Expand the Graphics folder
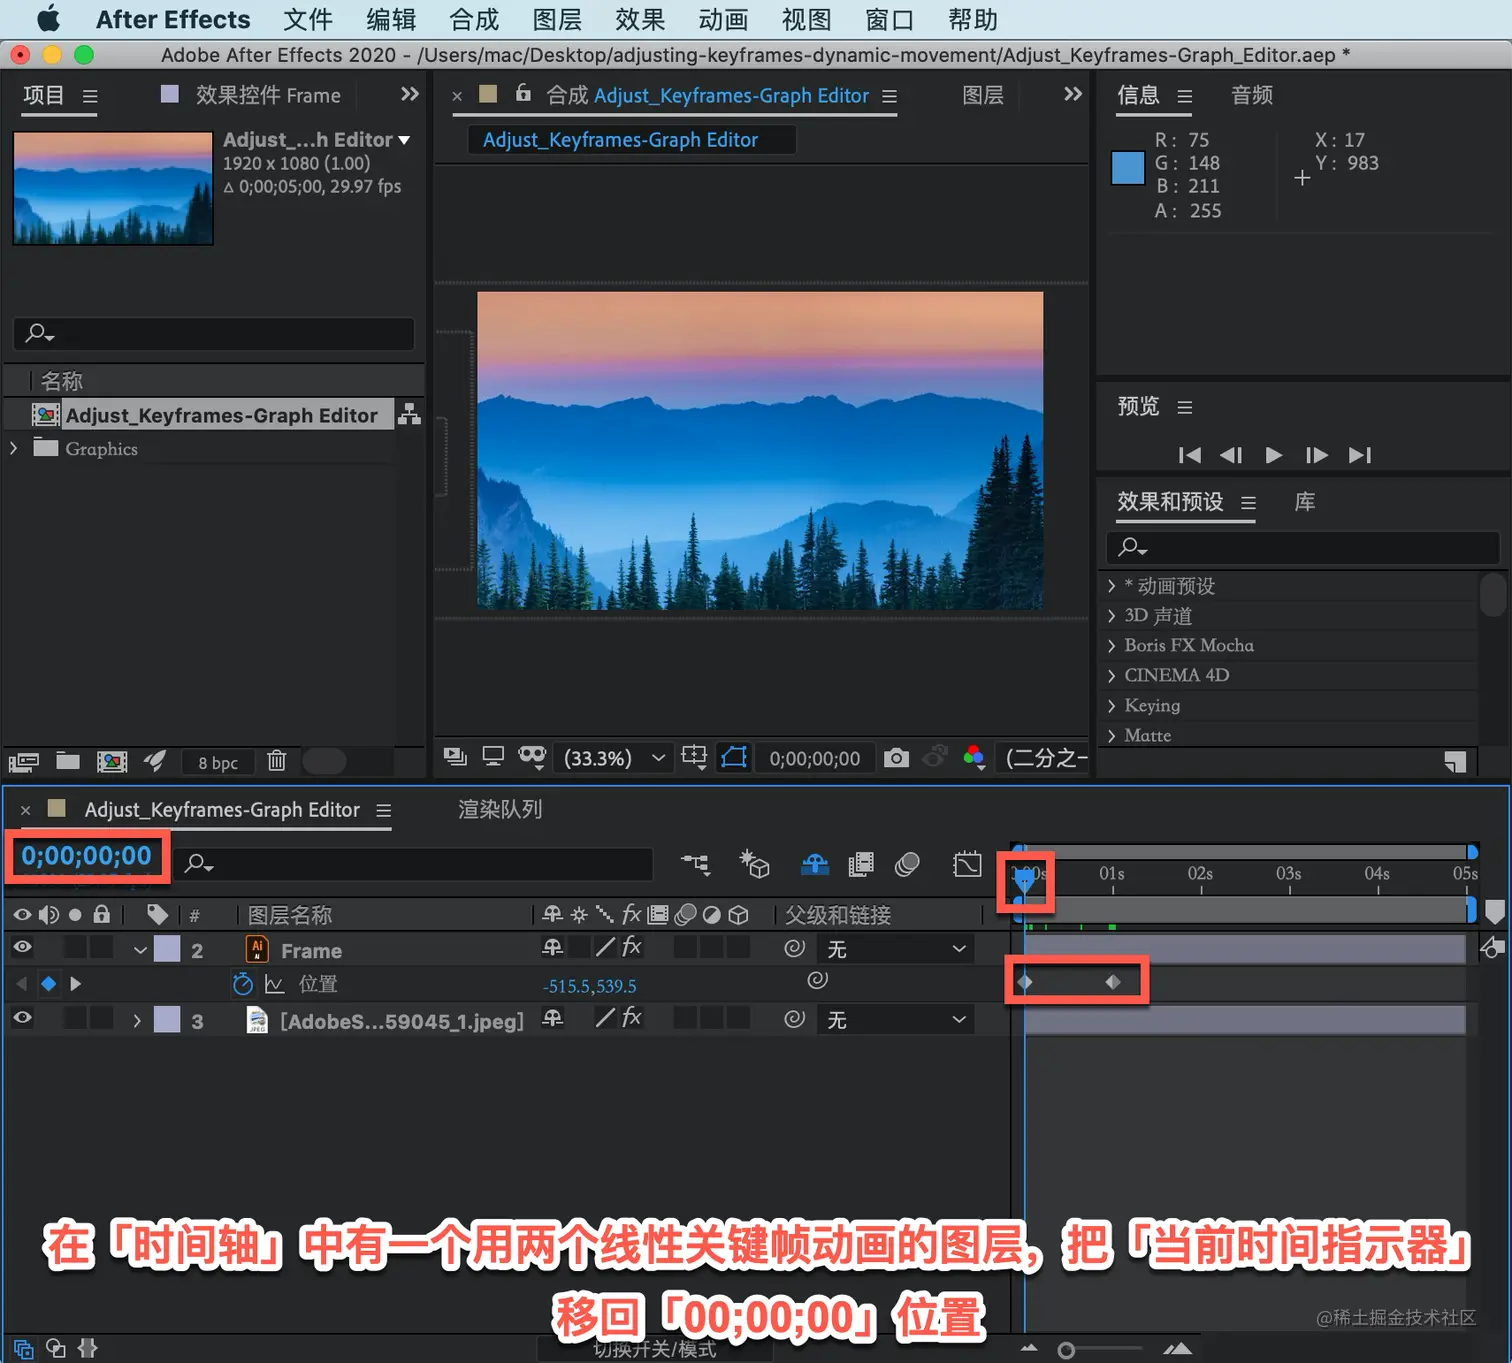Screen dimensions: 1512x1363 pyautogui.click(x=13, y=448)
